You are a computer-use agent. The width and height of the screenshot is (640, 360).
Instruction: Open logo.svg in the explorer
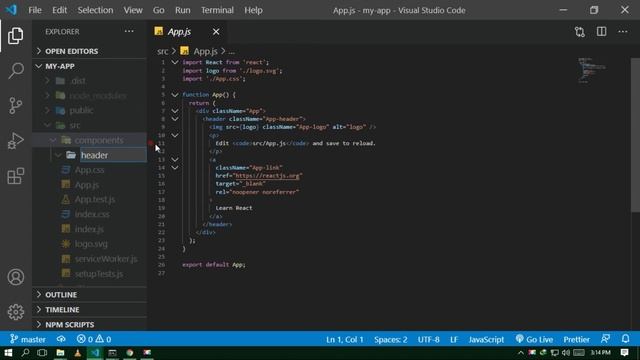(x=90, y=244)
